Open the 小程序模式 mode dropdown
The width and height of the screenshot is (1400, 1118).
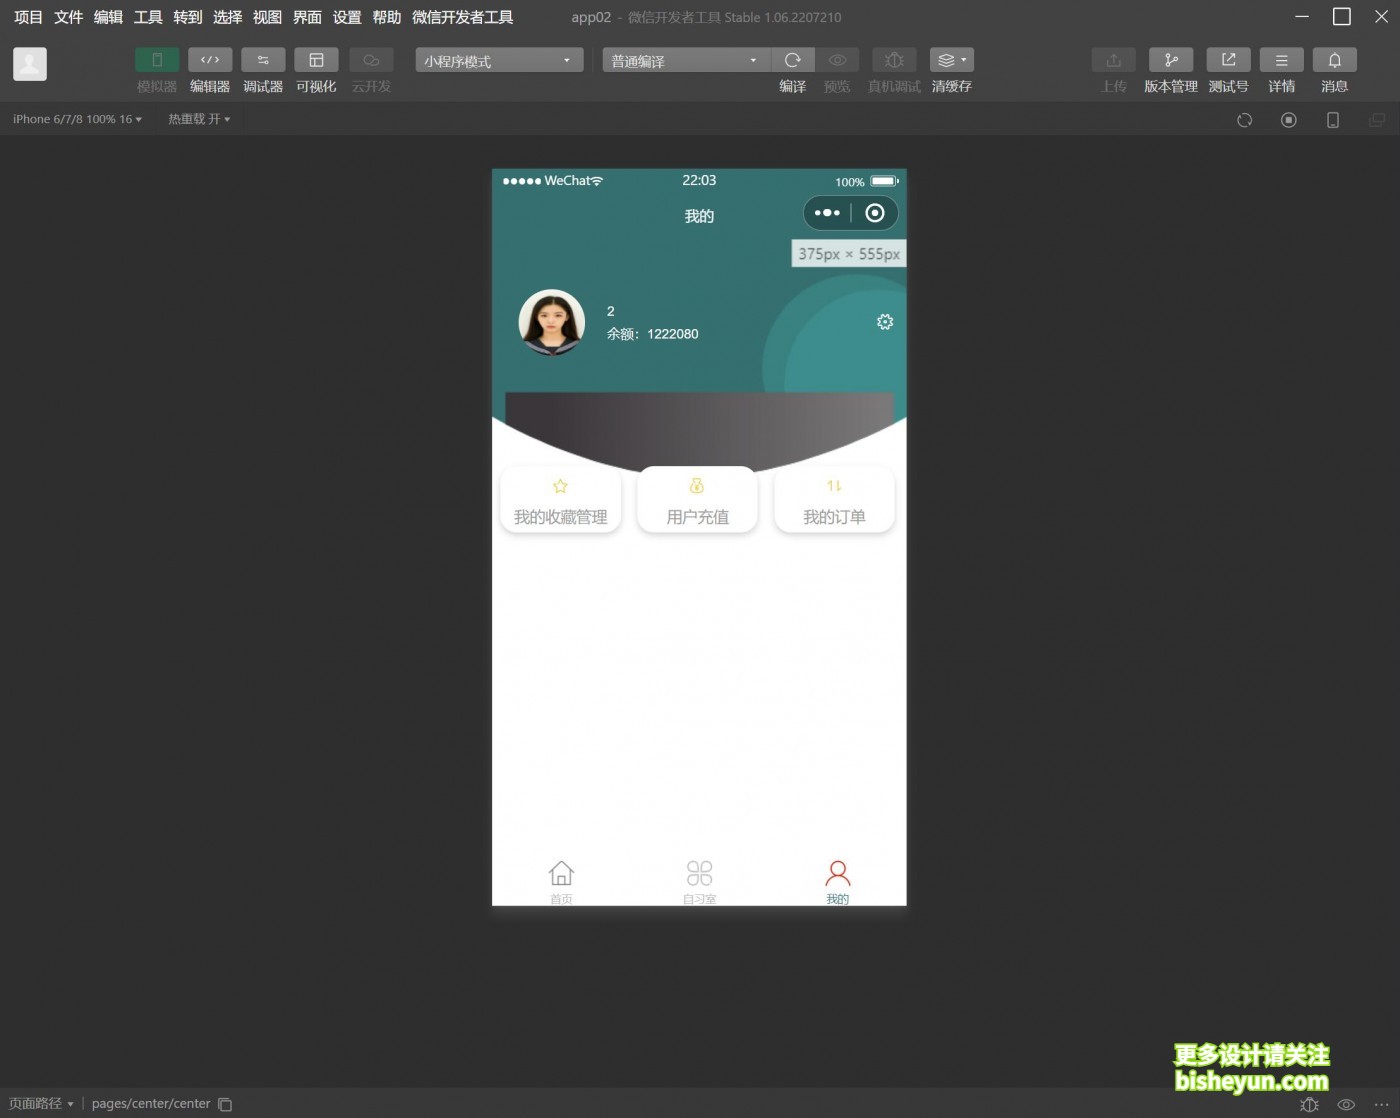[498, 61]
